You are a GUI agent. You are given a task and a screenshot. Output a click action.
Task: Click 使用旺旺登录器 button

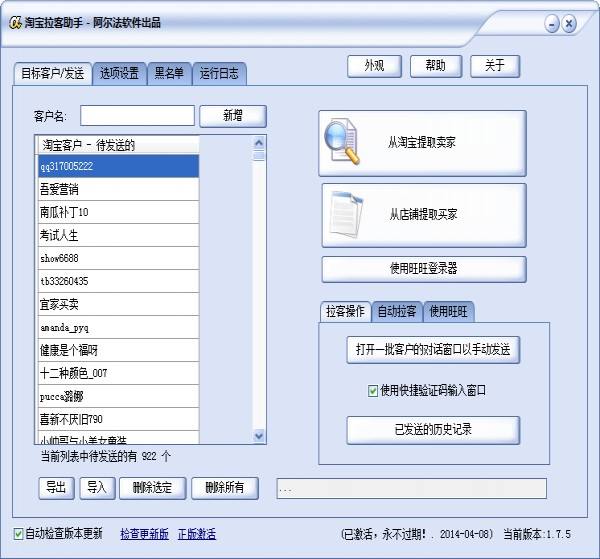[x=424, y=269]
